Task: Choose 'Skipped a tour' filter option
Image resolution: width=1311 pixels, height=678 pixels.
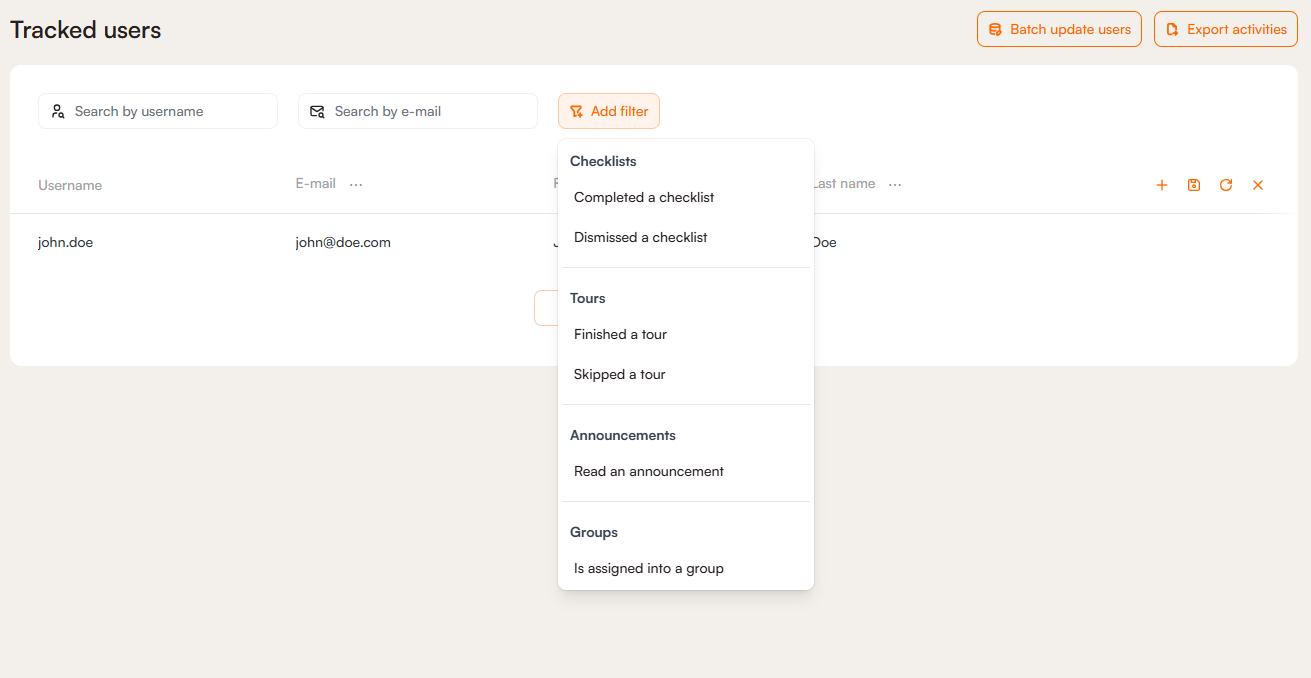Action: (619, 374)
